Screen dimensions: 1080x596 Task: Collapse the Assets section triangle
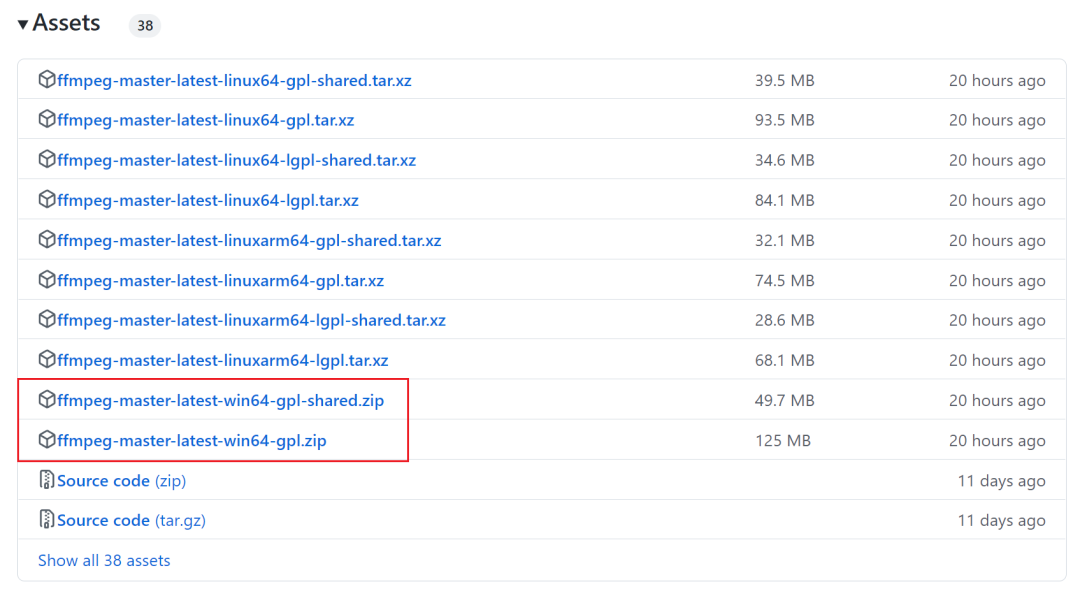point(23,25)
